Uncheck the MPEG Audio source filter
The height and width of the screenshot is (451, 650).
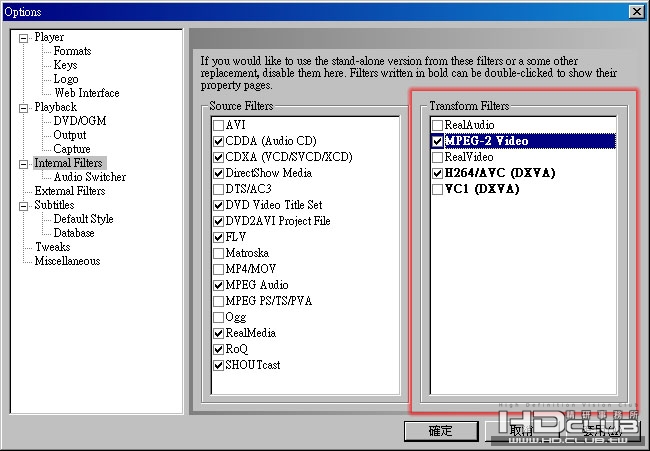pyautogui.click(x=218, y=285)
